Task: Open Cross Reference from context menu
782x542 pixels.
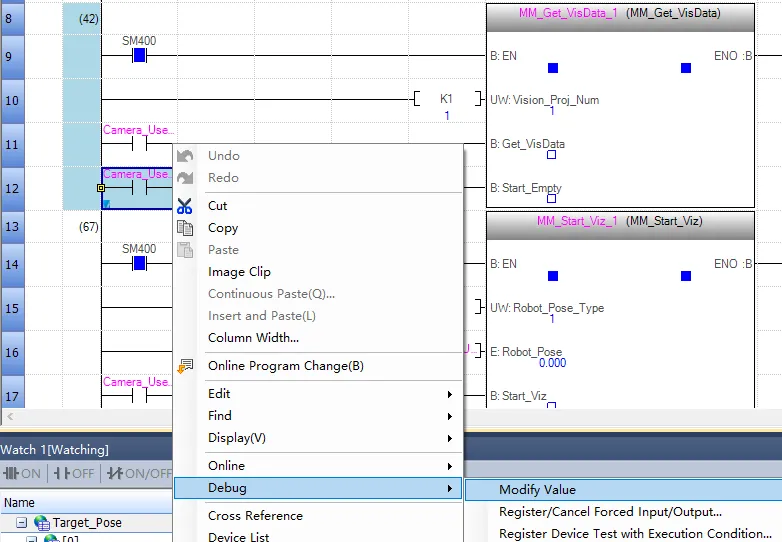Action: tap(255, 516)
